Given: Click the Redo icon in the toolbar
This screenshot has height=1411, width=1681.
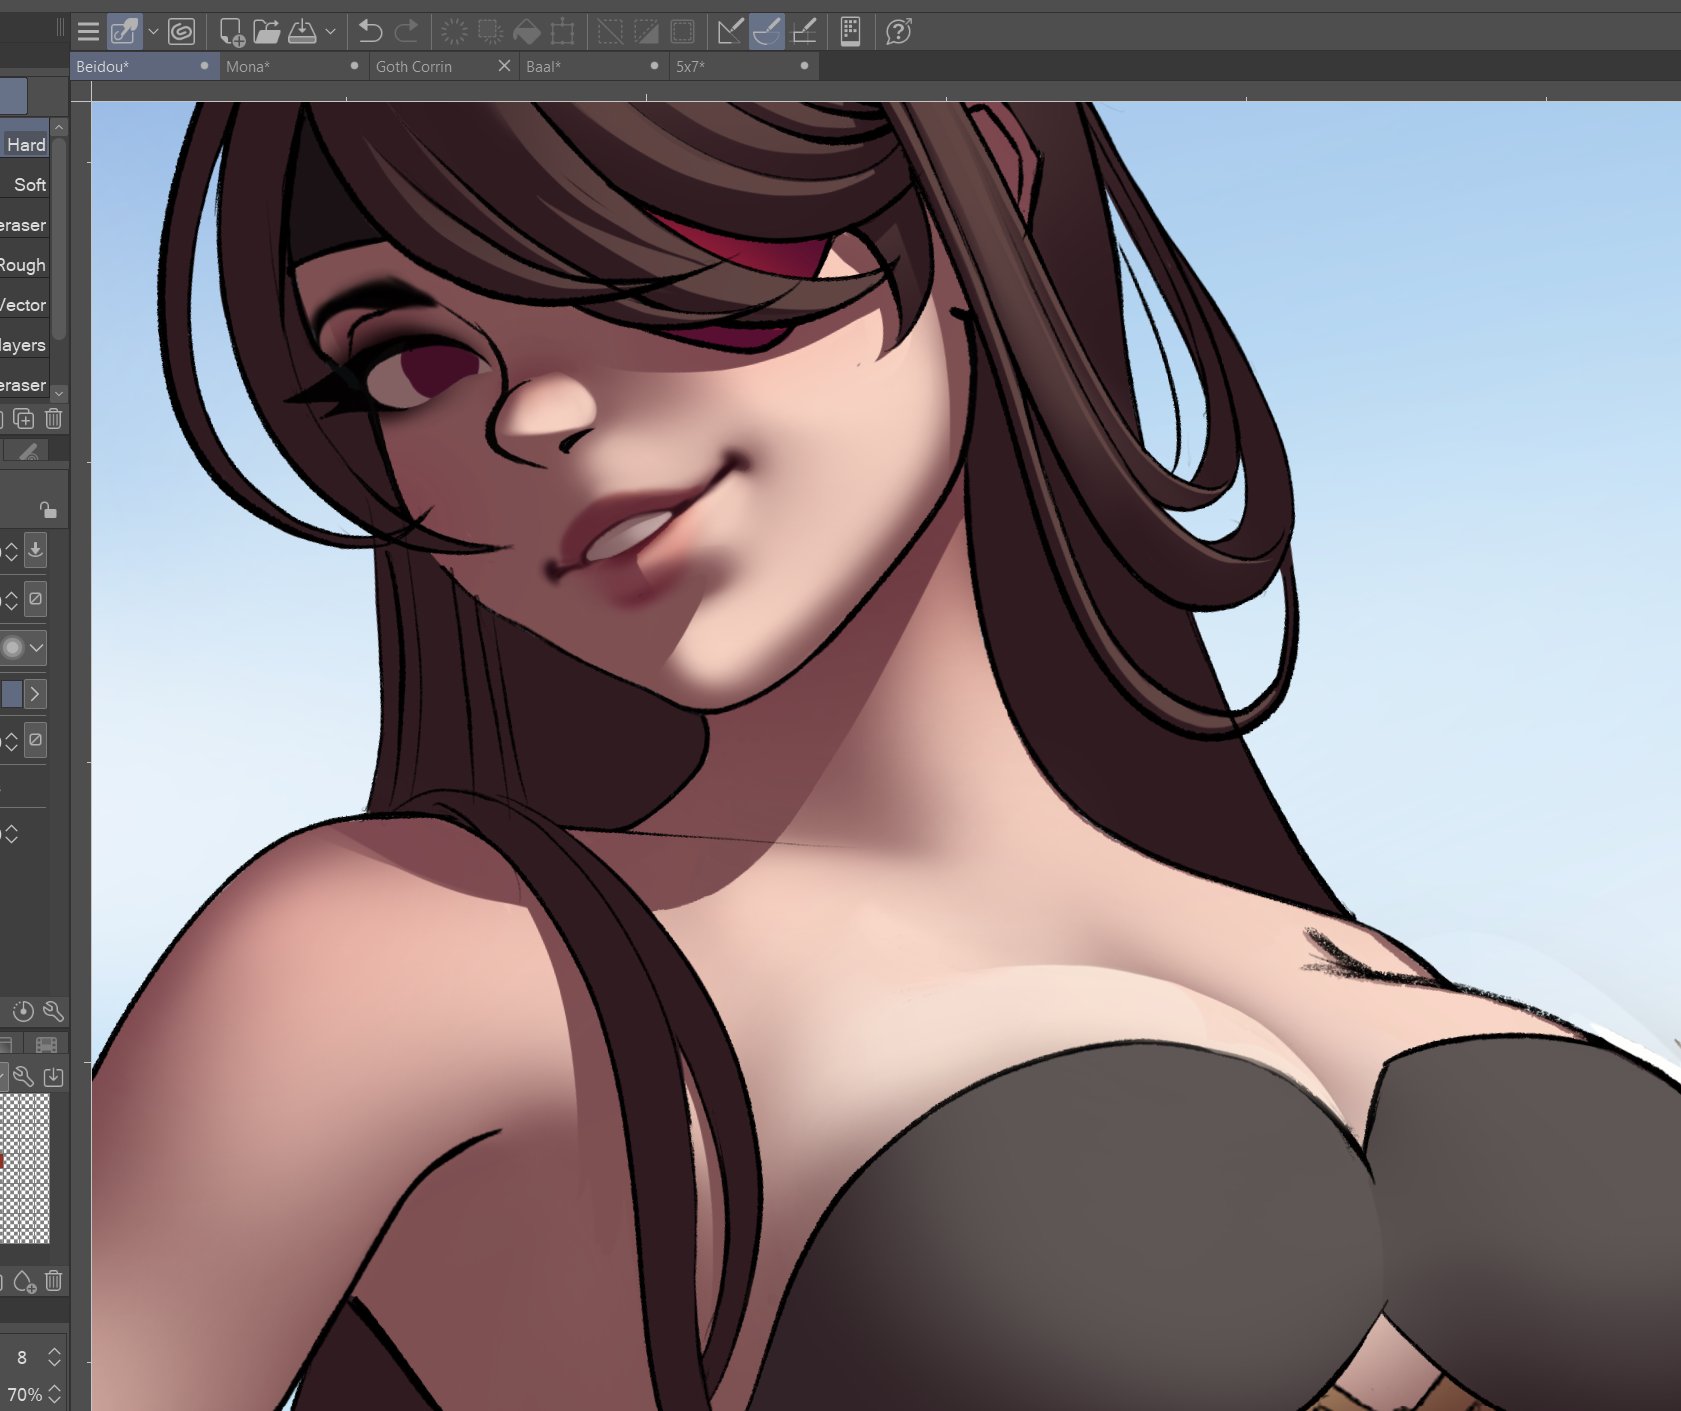Looking at the screenshot, I should pos(404,31).
